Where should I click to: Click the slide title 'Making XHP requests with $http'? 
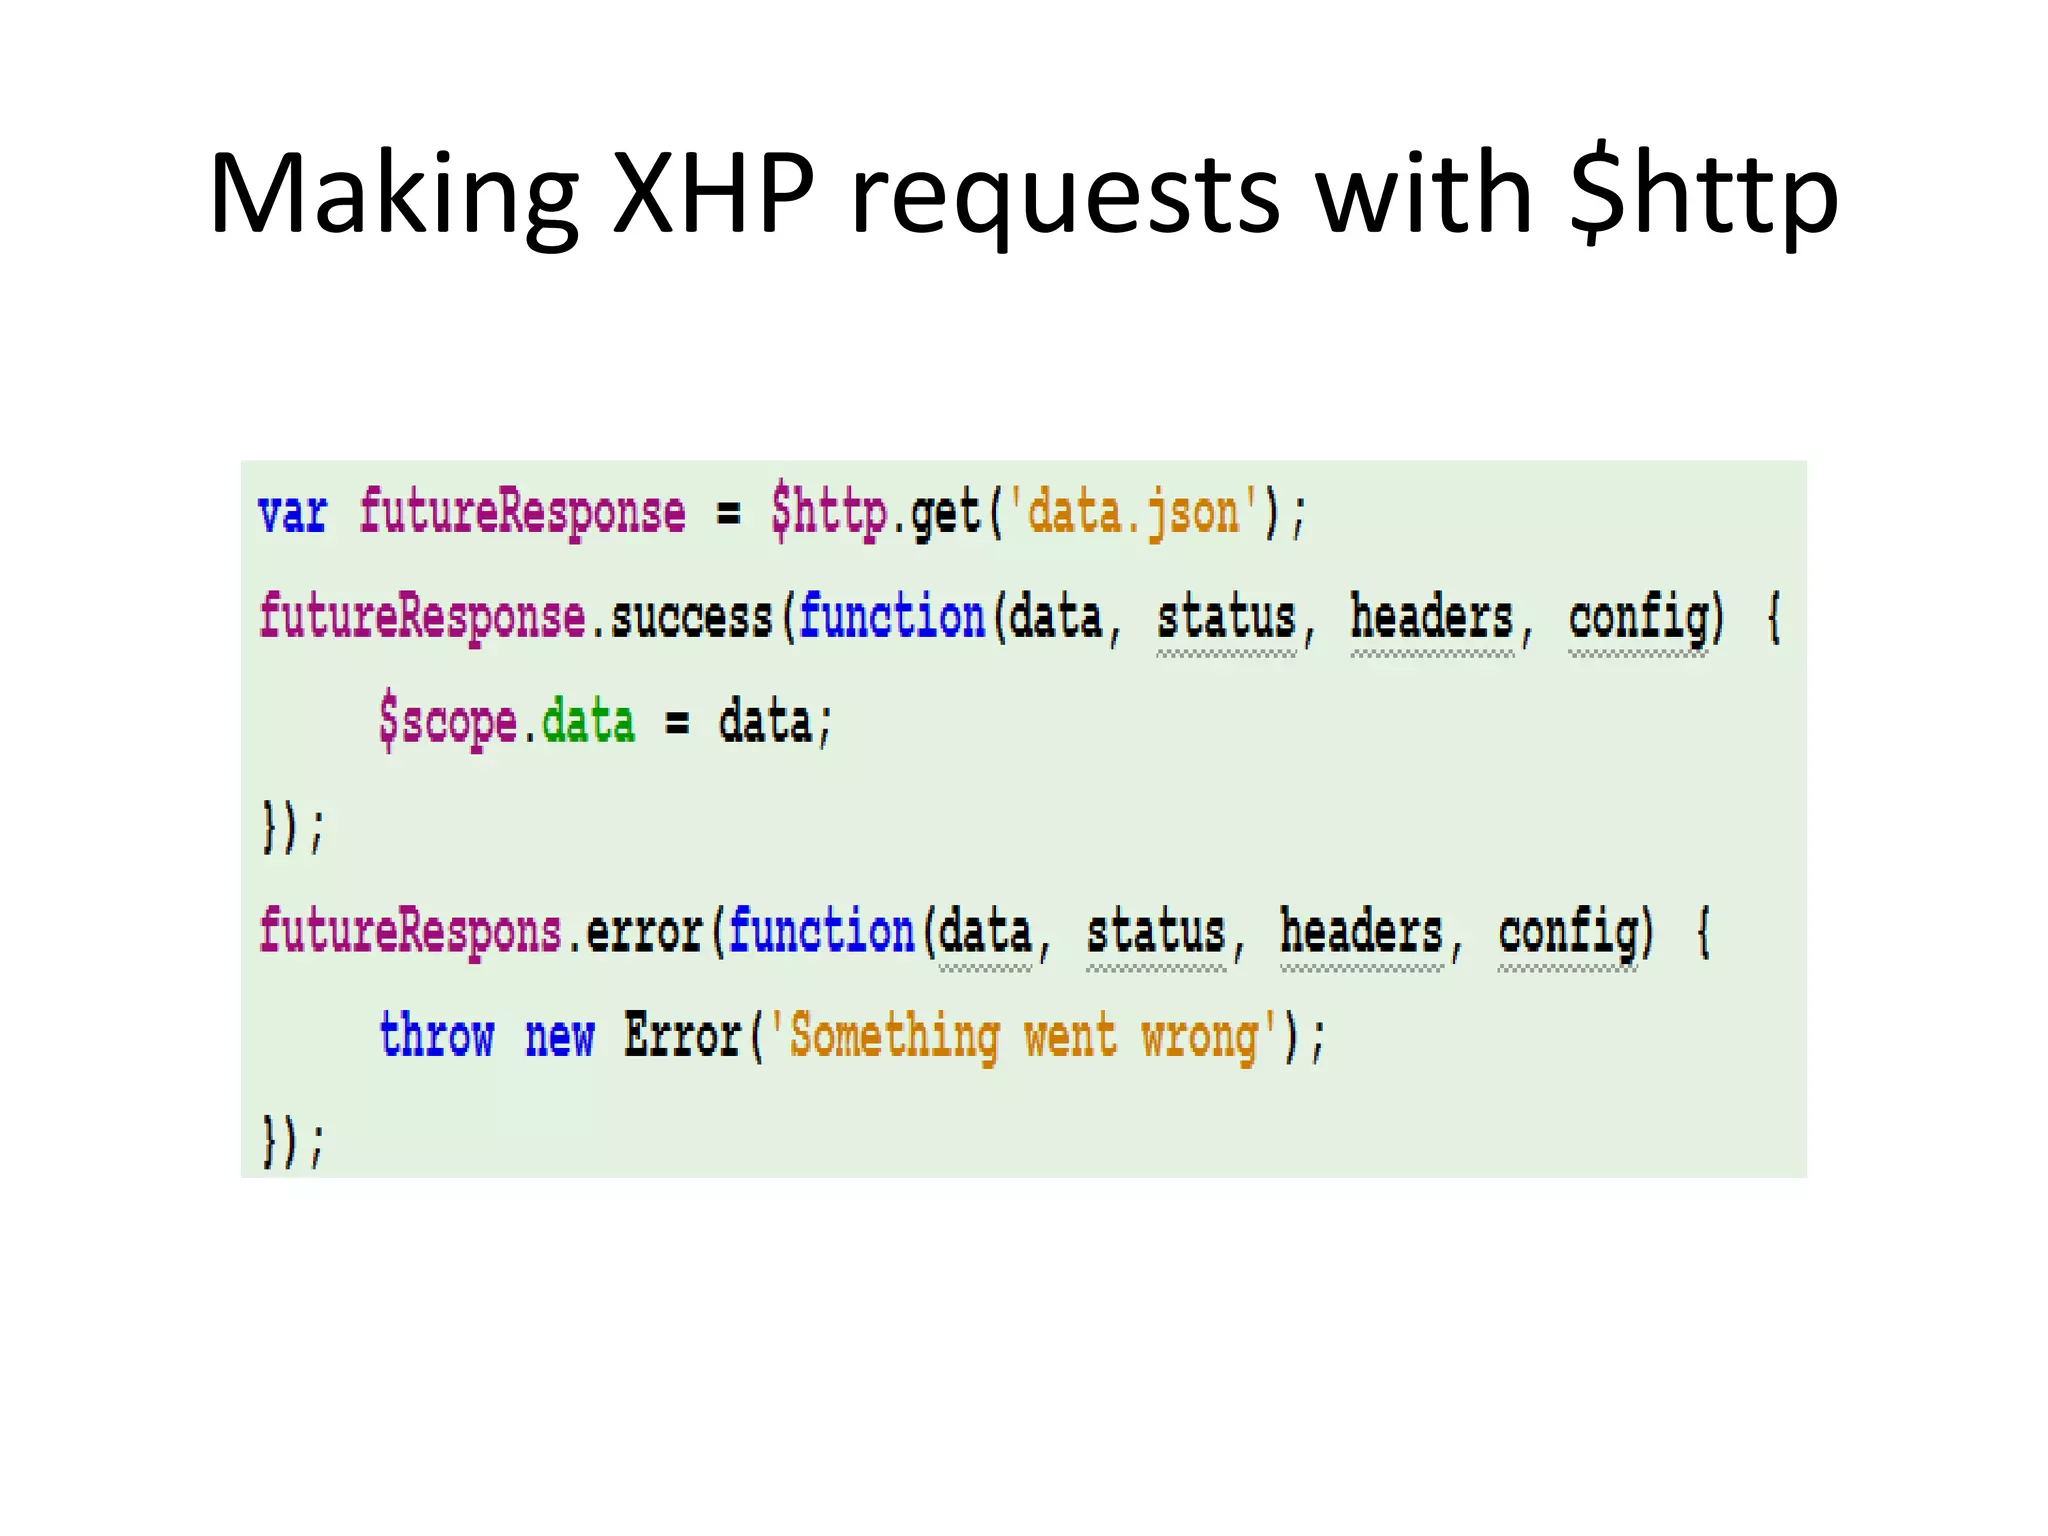[1023, 195]
